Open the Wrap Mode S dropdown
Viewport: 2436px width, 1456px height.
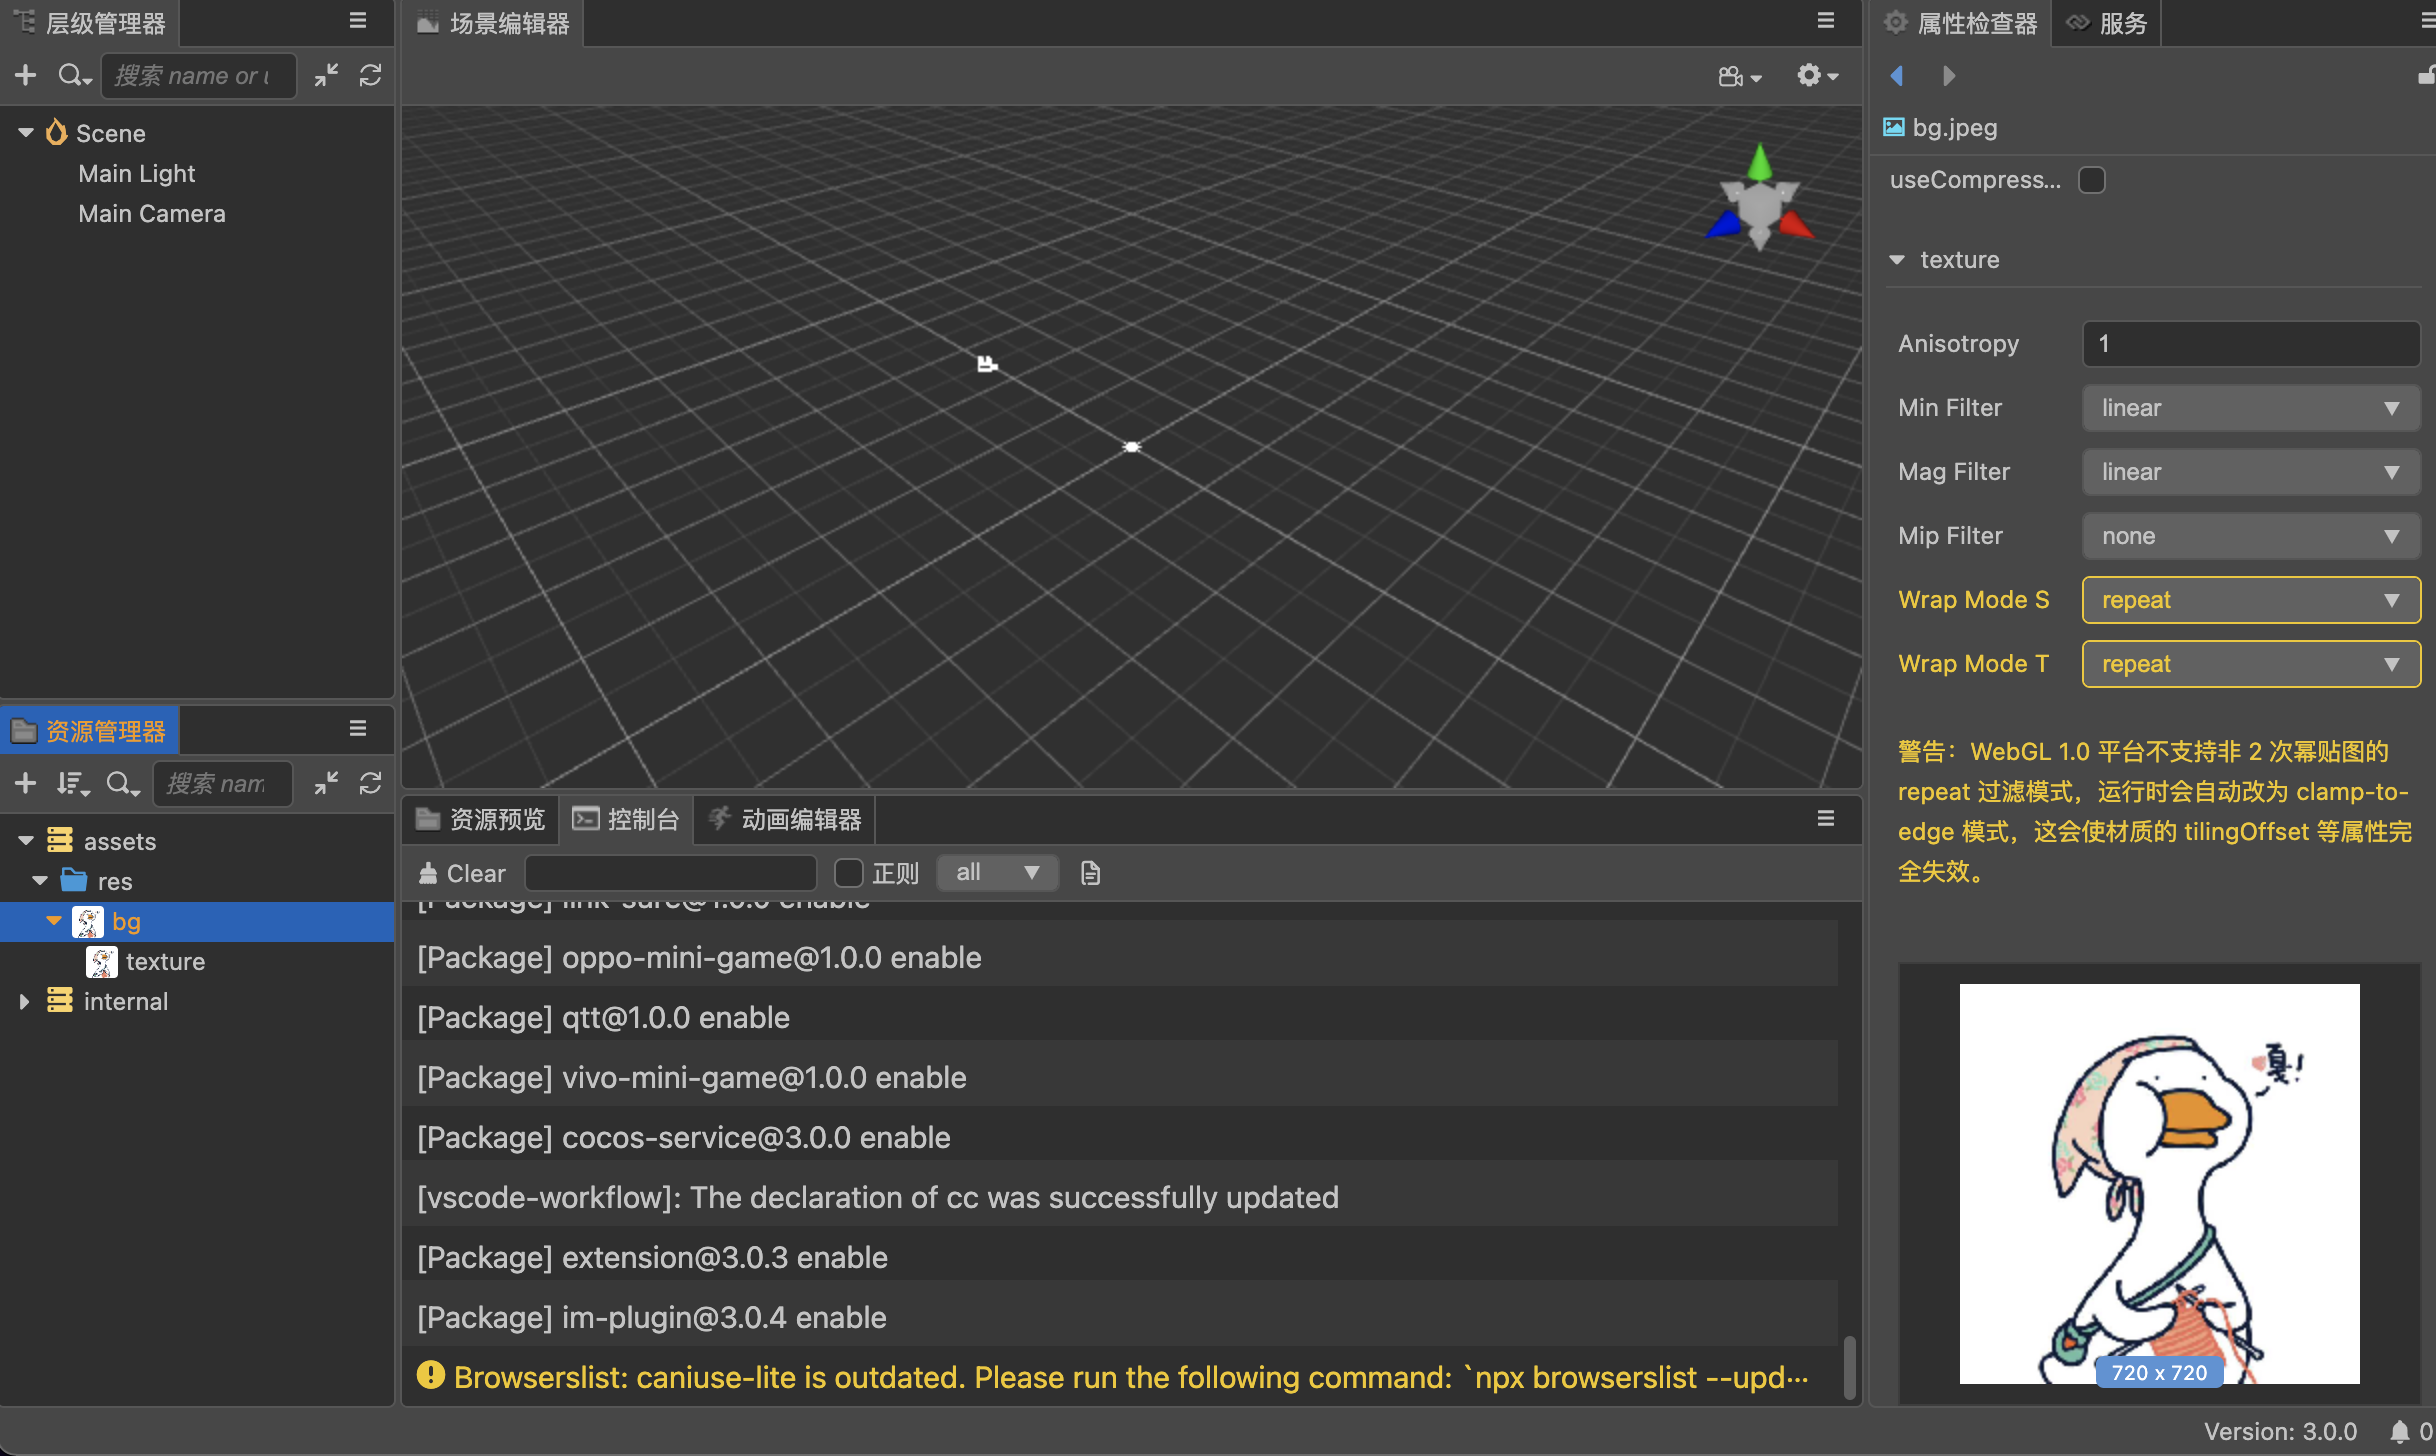point(2251,600)
